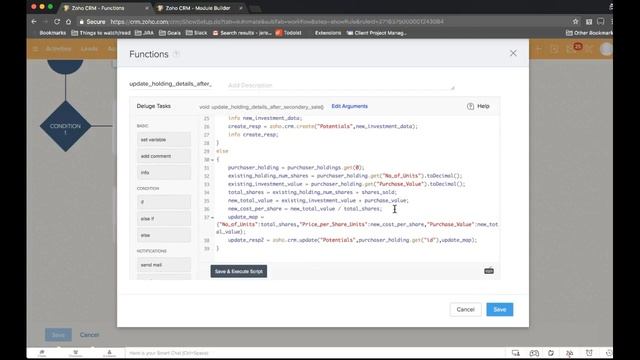Switch to the Zoho CRM - Module Builder tab
Screen dimensions: 640x360
(x=198, y=8)
